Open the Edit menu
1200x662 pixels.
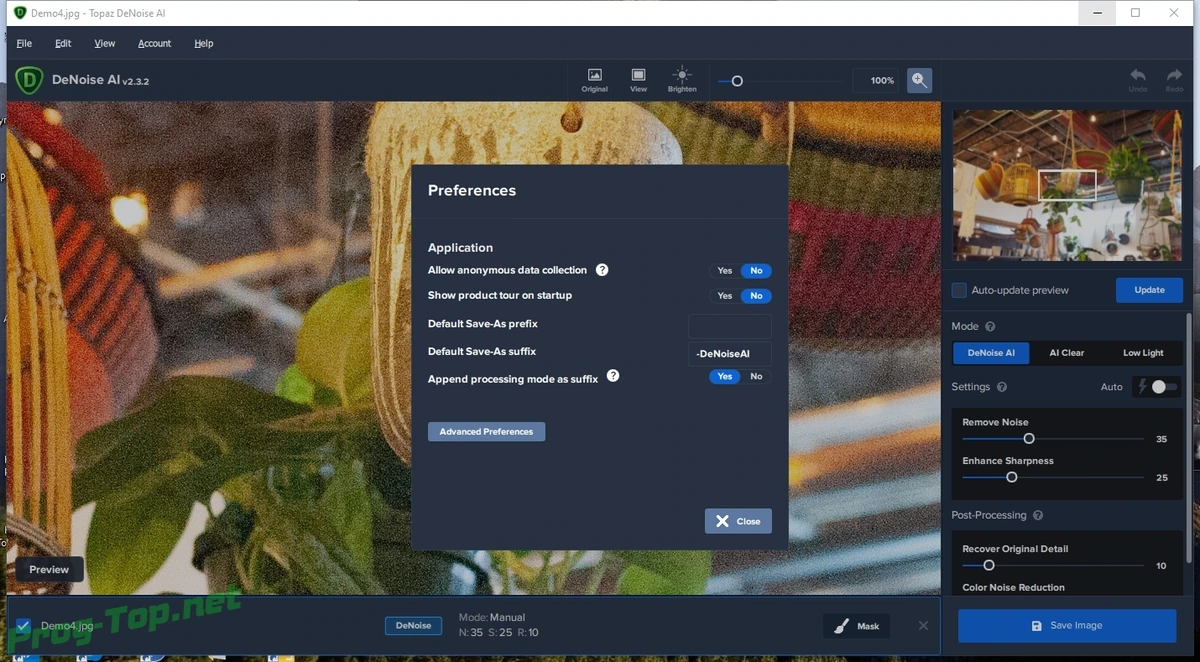[x=63, y=44]
